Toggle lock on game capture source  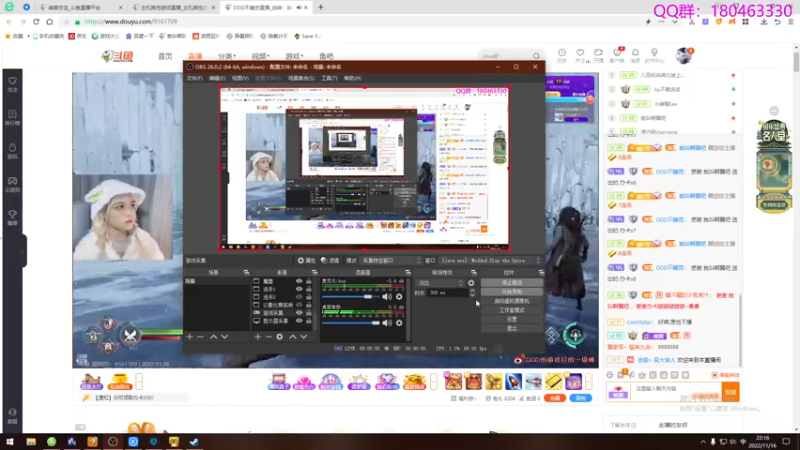coord(309,313)
